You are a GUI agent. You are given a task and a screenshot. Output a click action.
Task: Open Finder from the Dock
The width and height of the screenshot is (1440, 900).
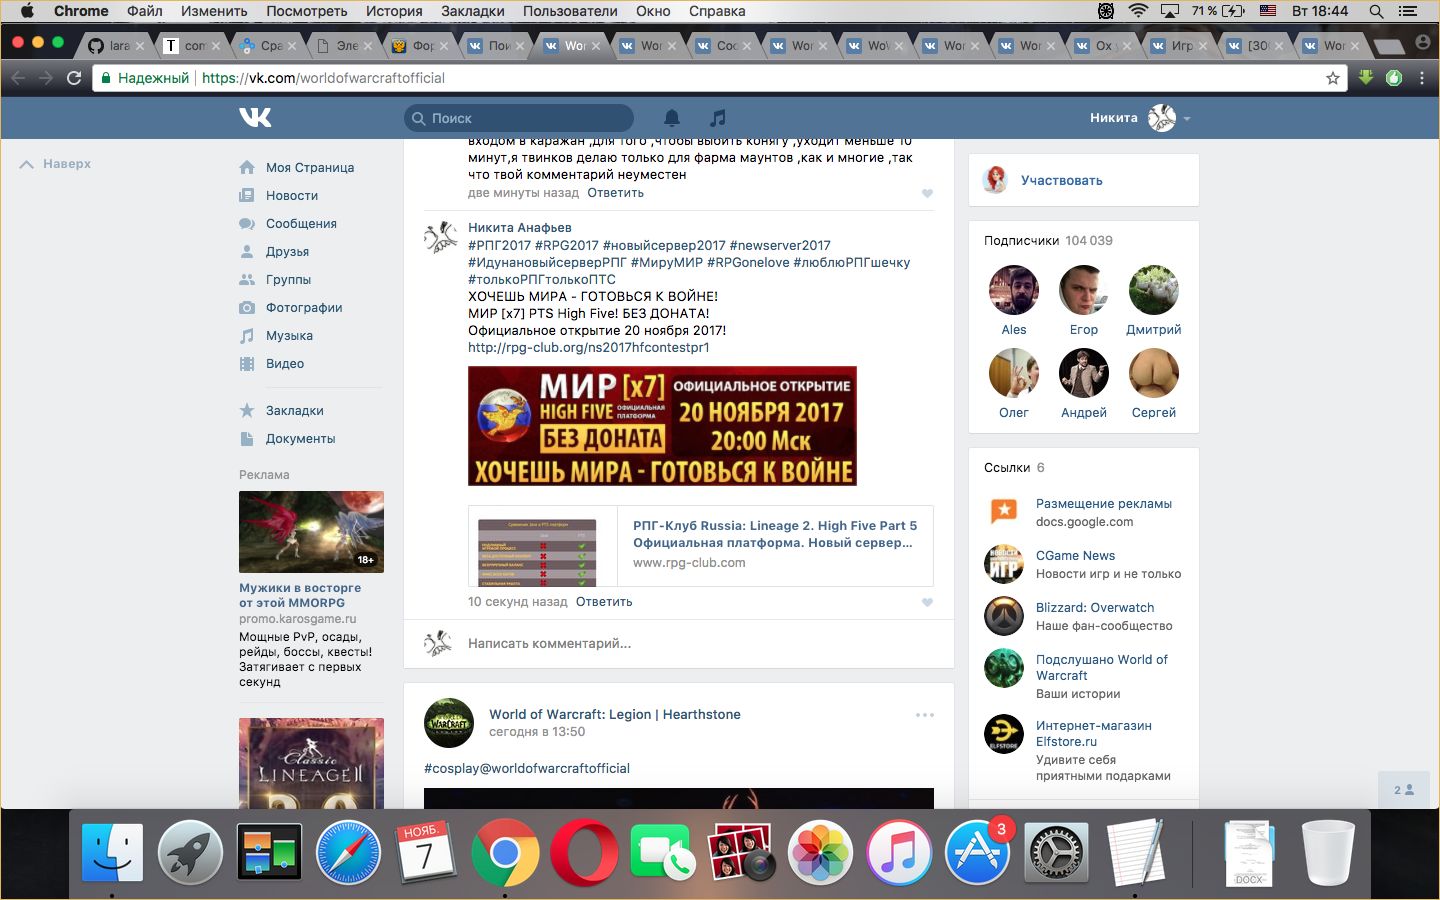[x=112, y=852]
